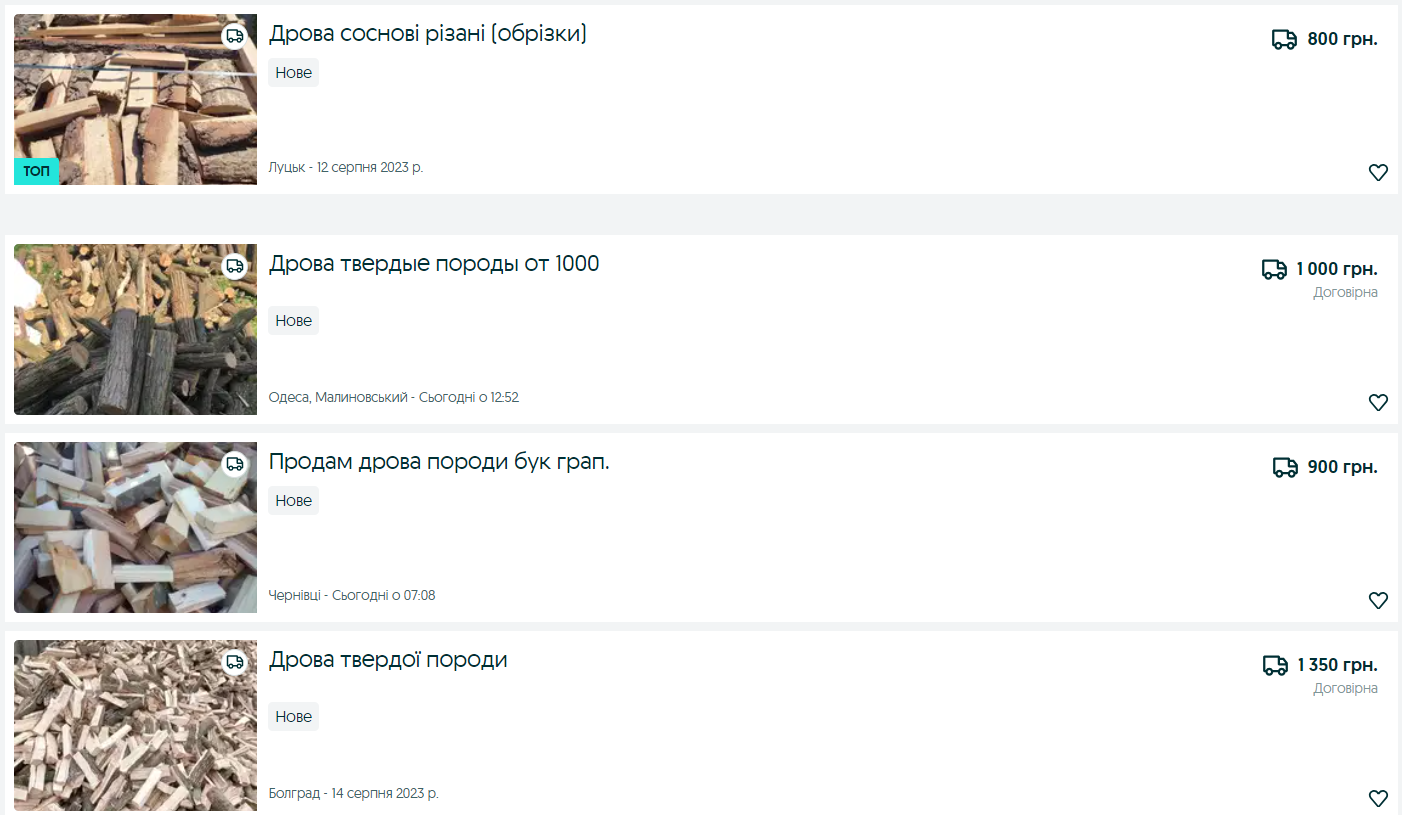
Task: Click delivery truck icon beside 800 грн.
Action: click(x=1284, y=39)
